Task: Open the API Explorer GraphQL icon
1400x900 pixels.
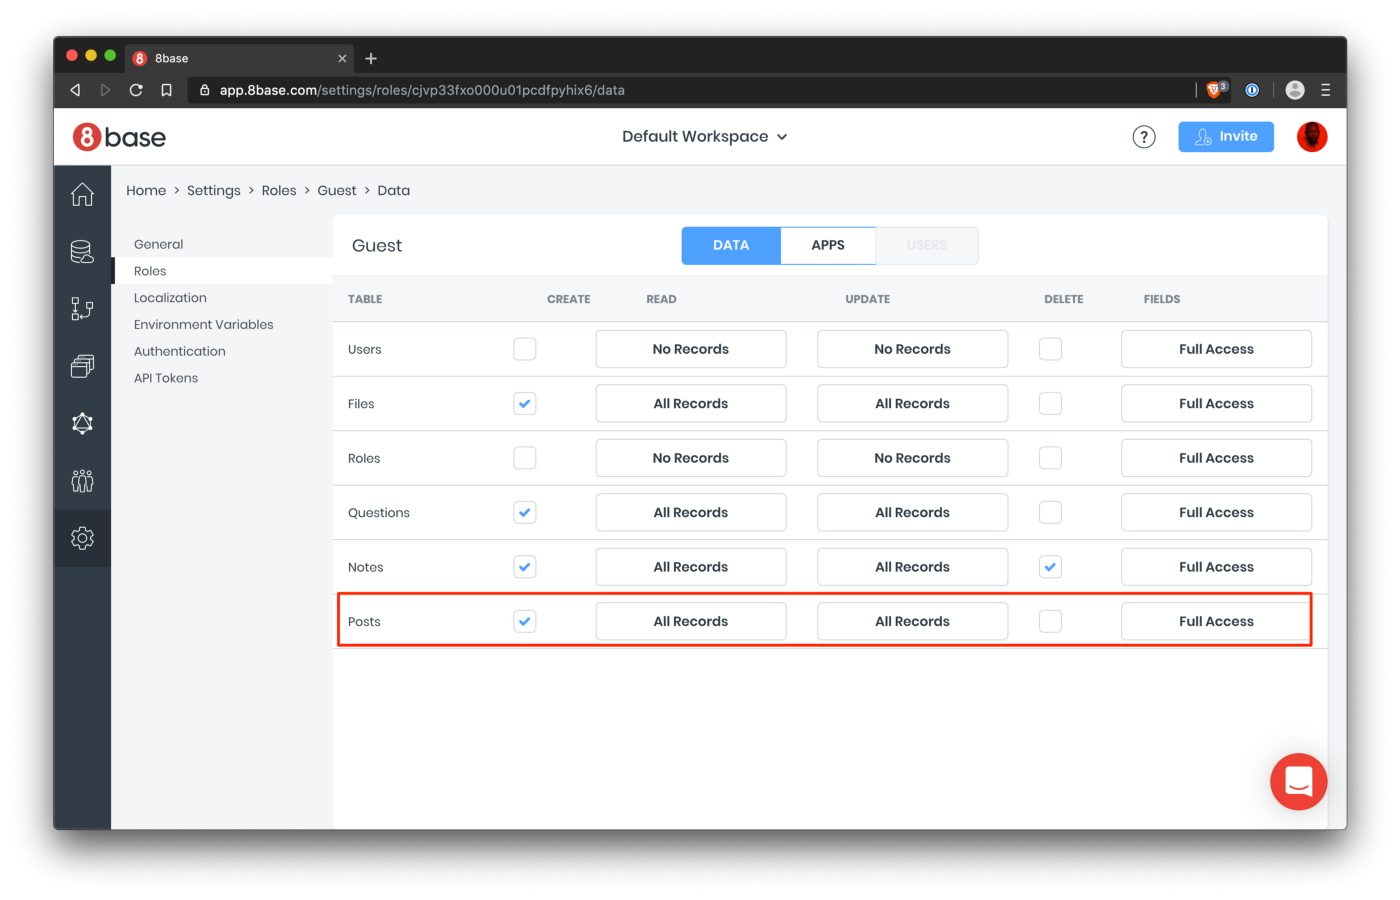Action: (x=82, y=423)
